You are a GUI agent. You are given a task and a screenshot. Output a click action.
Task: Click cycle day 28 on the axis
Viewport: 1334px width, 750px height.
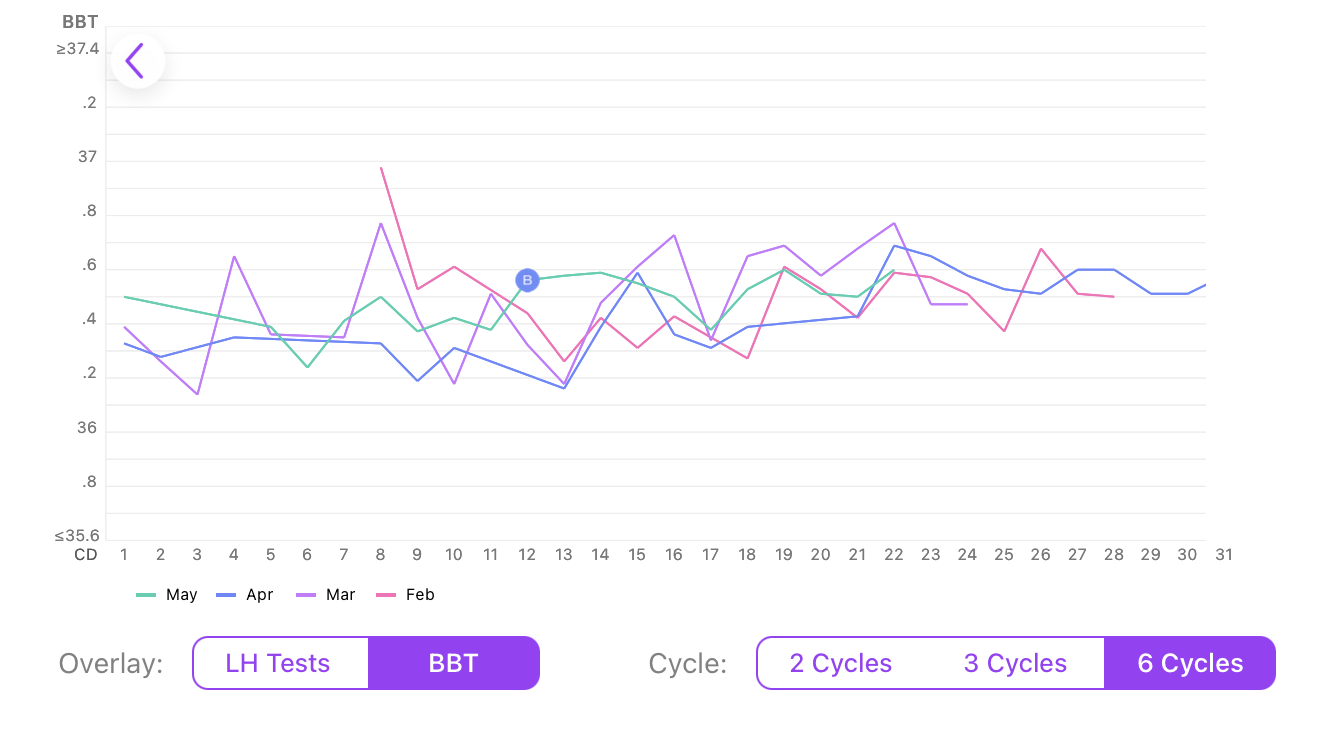click(1114, 555)
